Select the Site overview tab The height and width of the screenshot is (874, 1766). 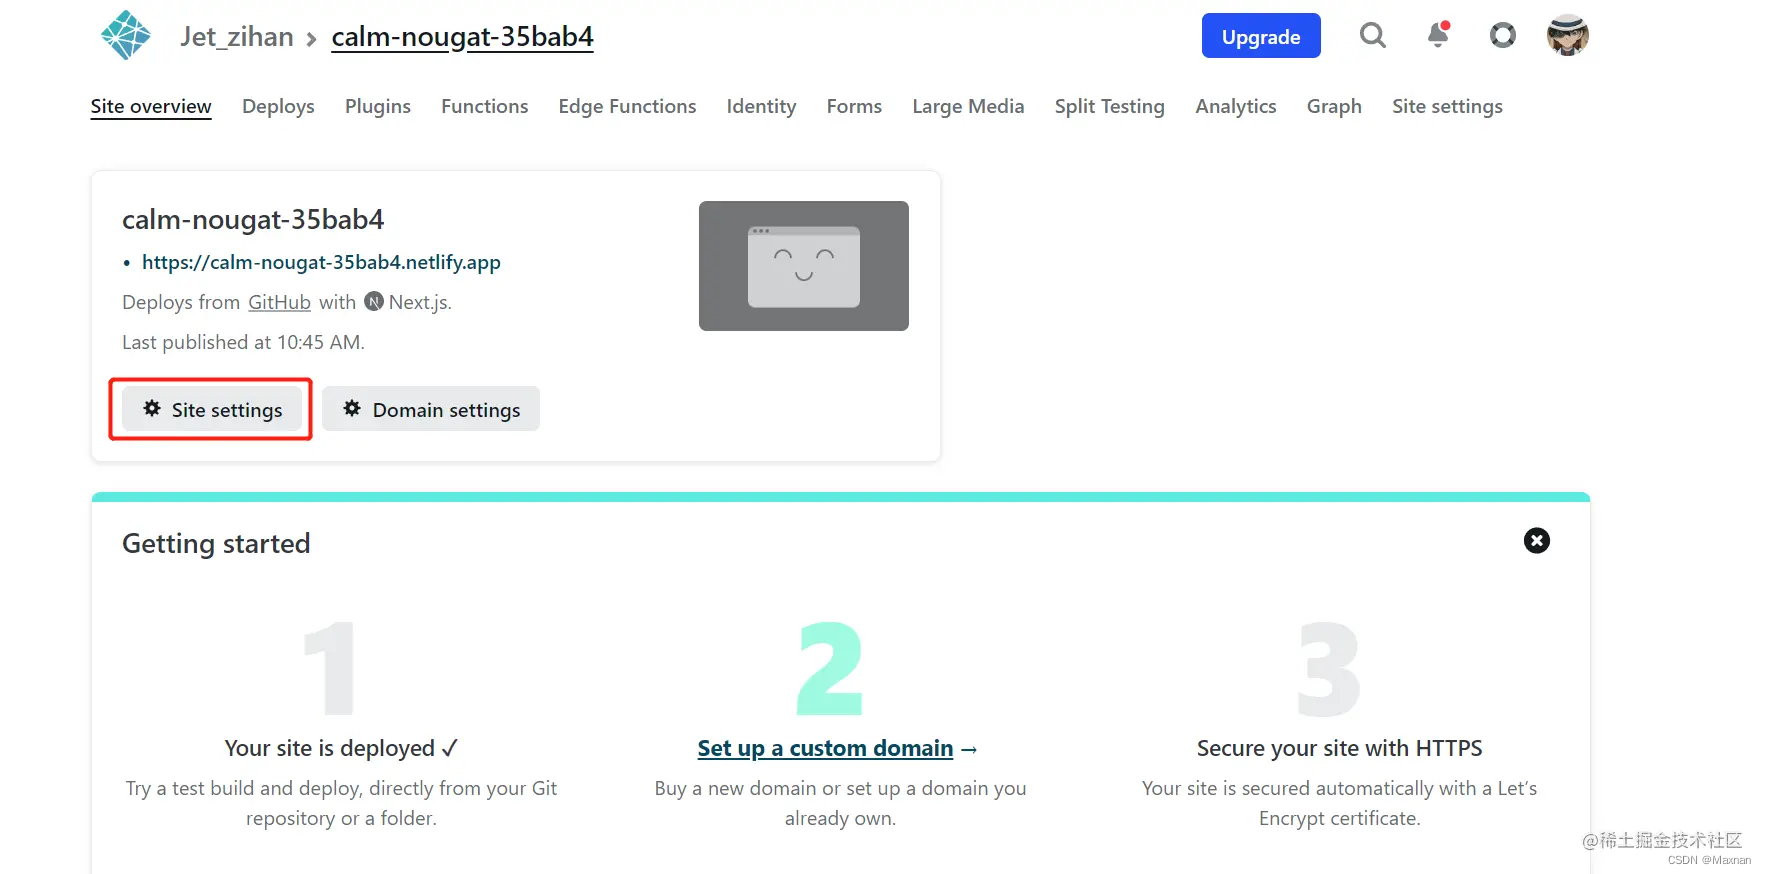click(151, 106)
